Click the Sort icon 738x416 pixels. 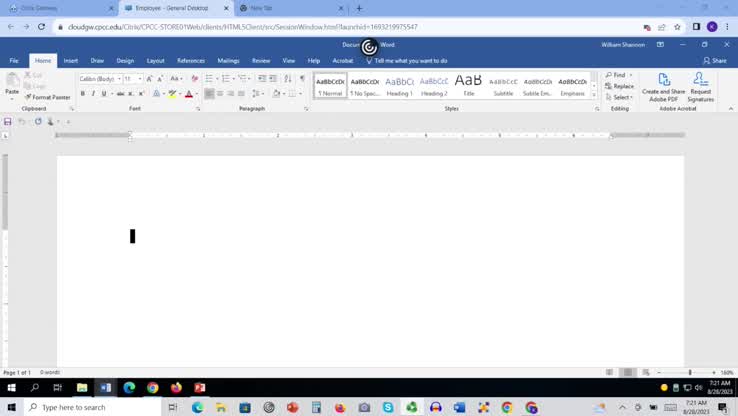point(288,79)
